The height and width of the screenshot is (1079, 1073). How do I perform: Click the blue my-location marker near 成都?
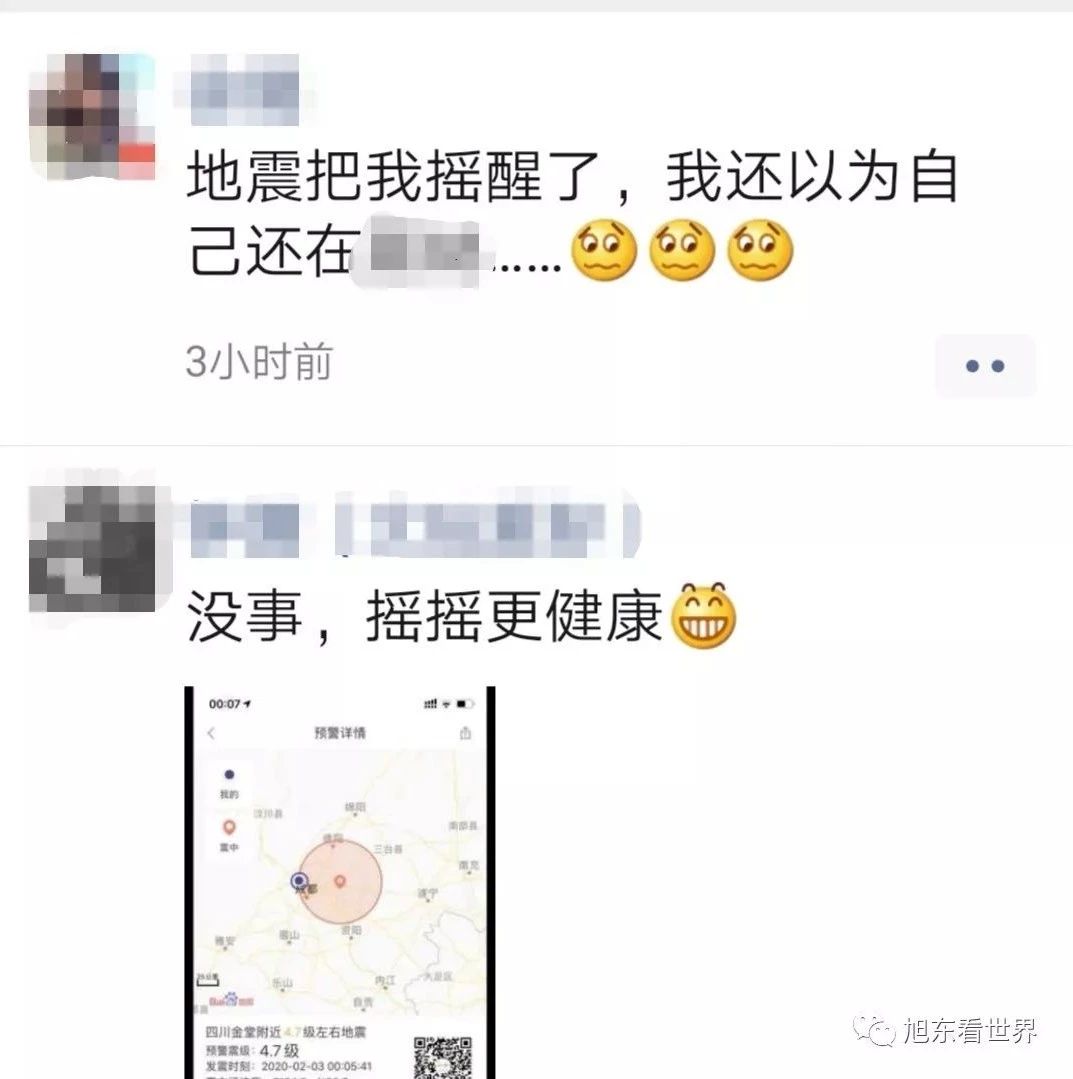(299, 880)
